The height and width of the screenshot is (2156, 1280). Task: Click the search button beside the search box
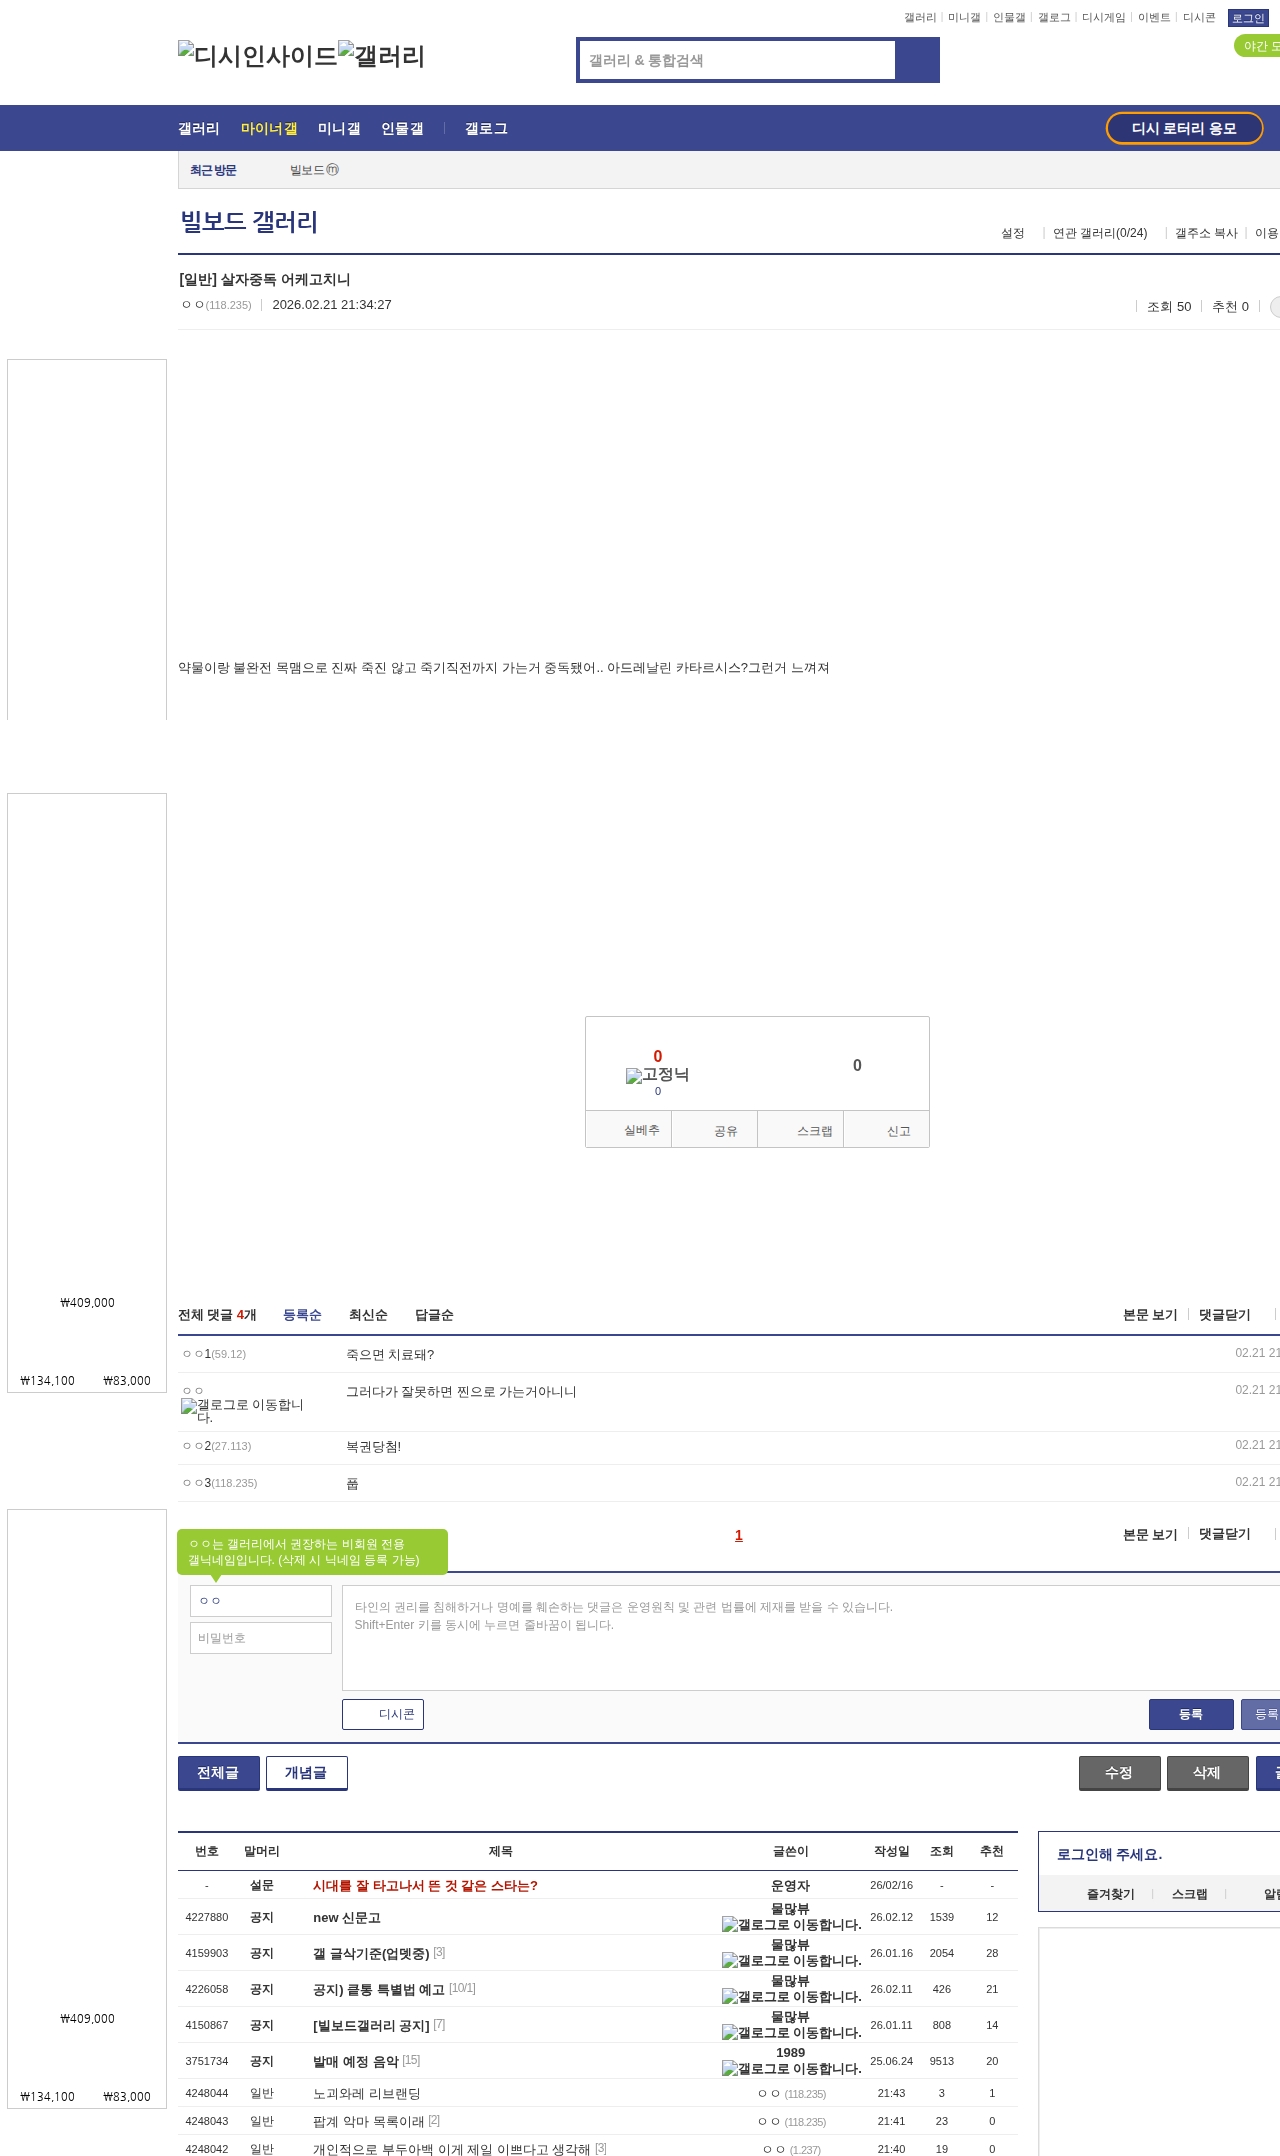917,60
